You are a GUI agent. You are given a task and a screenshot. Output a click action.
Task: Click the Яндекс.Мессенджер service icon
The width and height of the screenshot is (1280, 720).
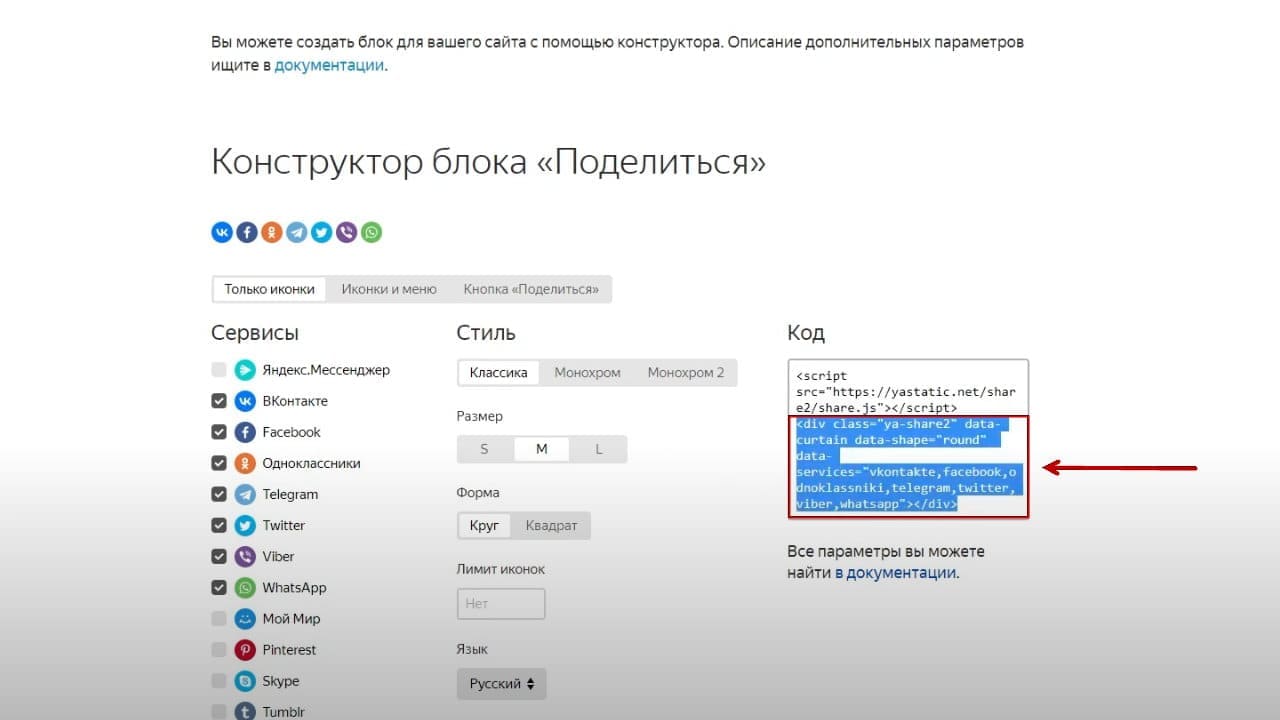tap(245, 370)
